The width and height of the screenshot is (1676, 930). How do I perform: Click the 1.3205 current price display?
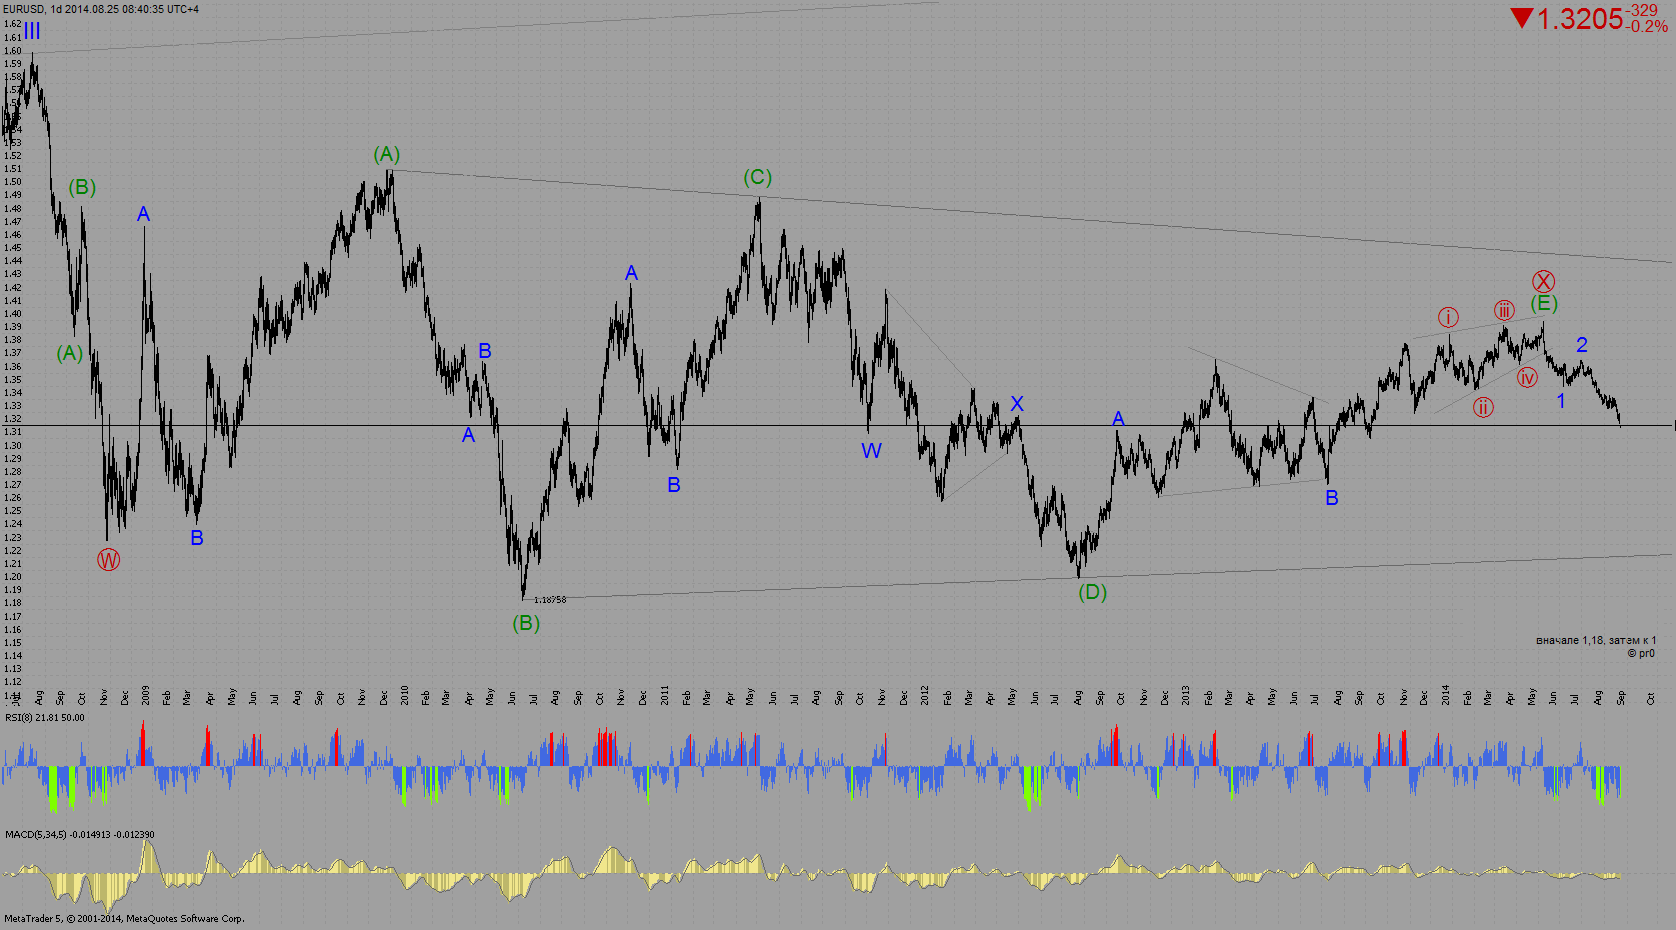1579,19
